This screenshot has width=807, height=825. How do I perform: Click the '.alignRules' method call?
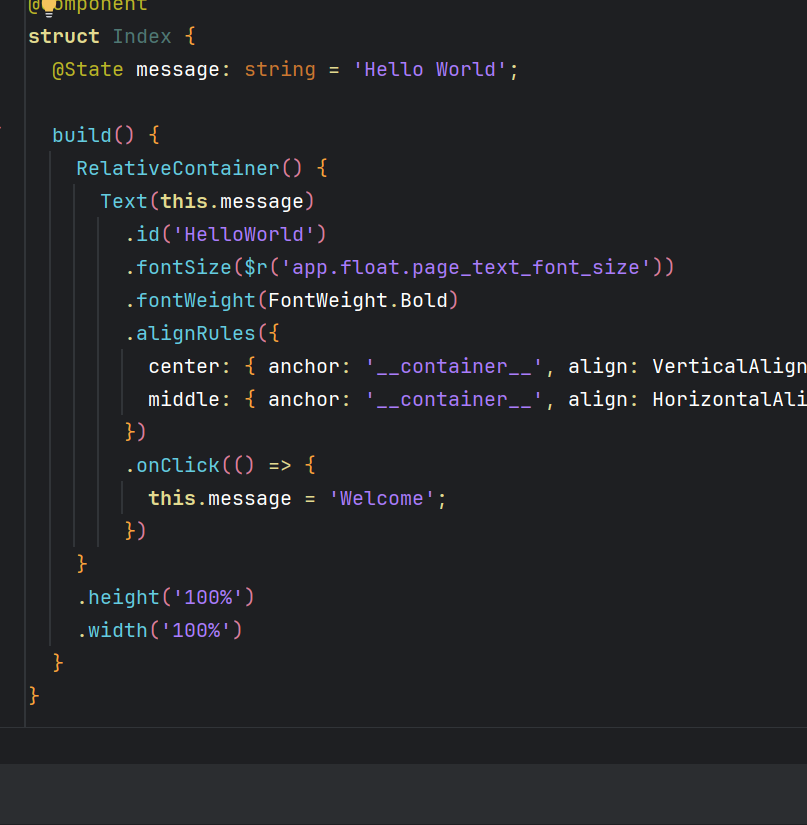[190, 334]
